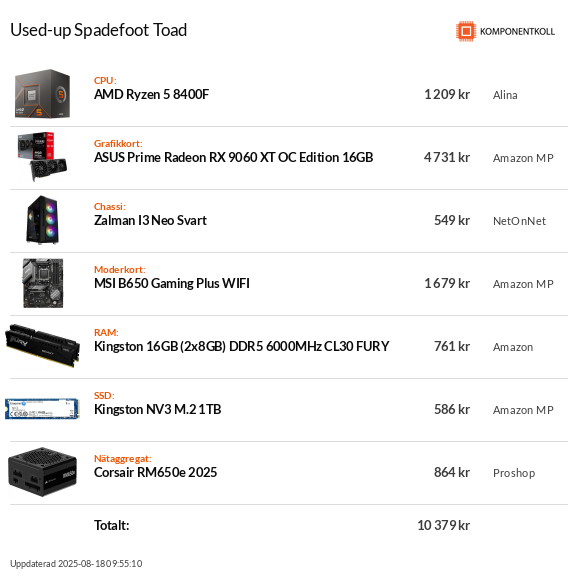
Task: Click Kingston NV3 M.2 1TB product name
Action: 157,409
